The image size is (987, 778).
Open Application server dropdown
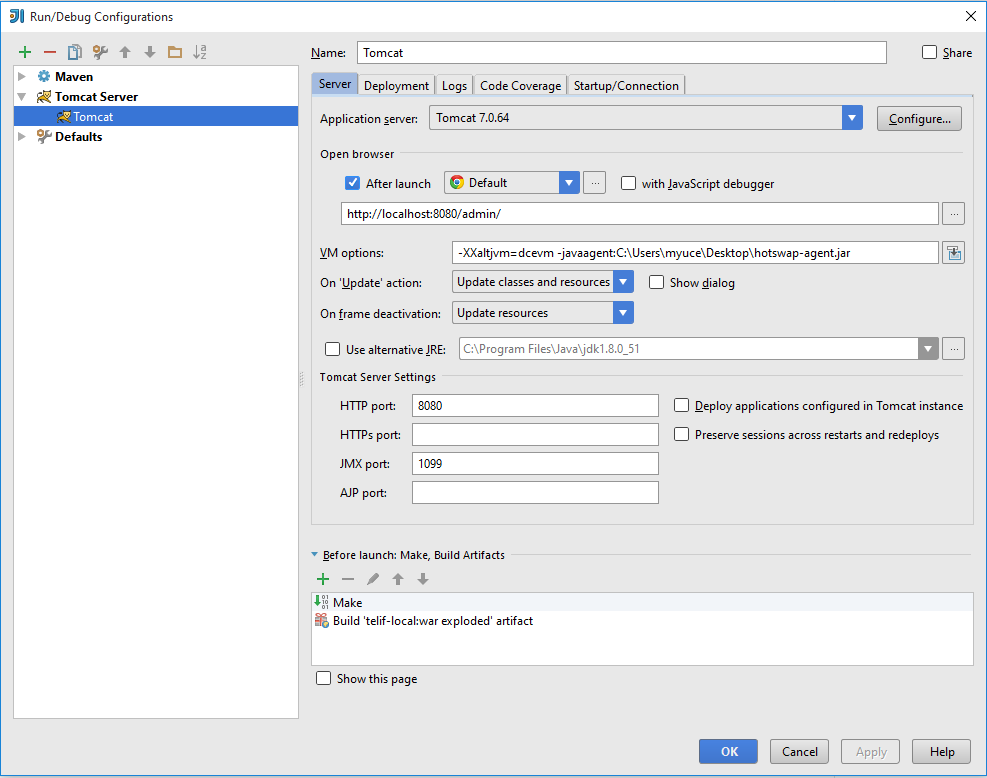point(852,118)
